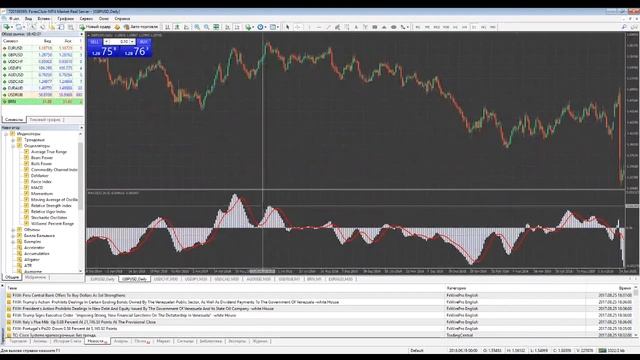Expand the Volumes folder in Navigator

point(13,230)
